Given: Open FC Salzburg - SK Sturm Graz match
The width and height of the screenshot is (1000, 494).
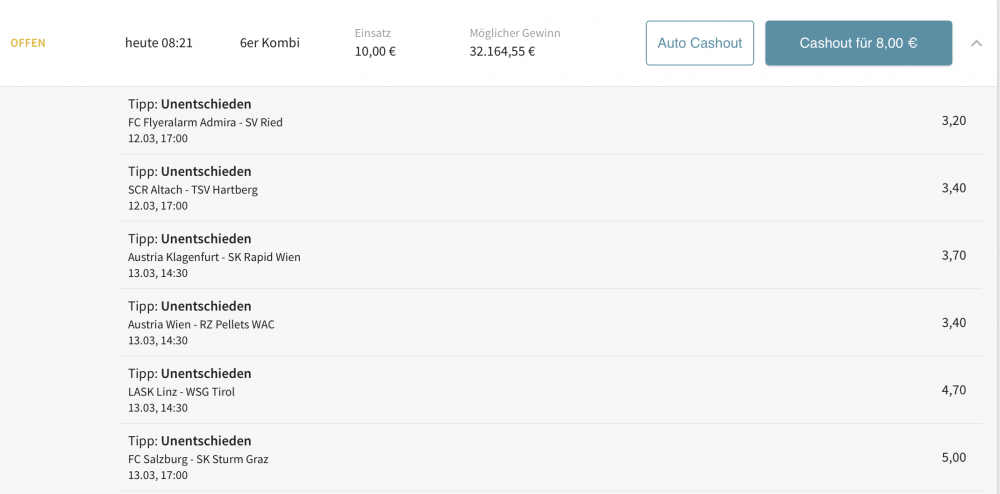Looking at the screenshot, I should pyautogui.click(x=198, y=459).
